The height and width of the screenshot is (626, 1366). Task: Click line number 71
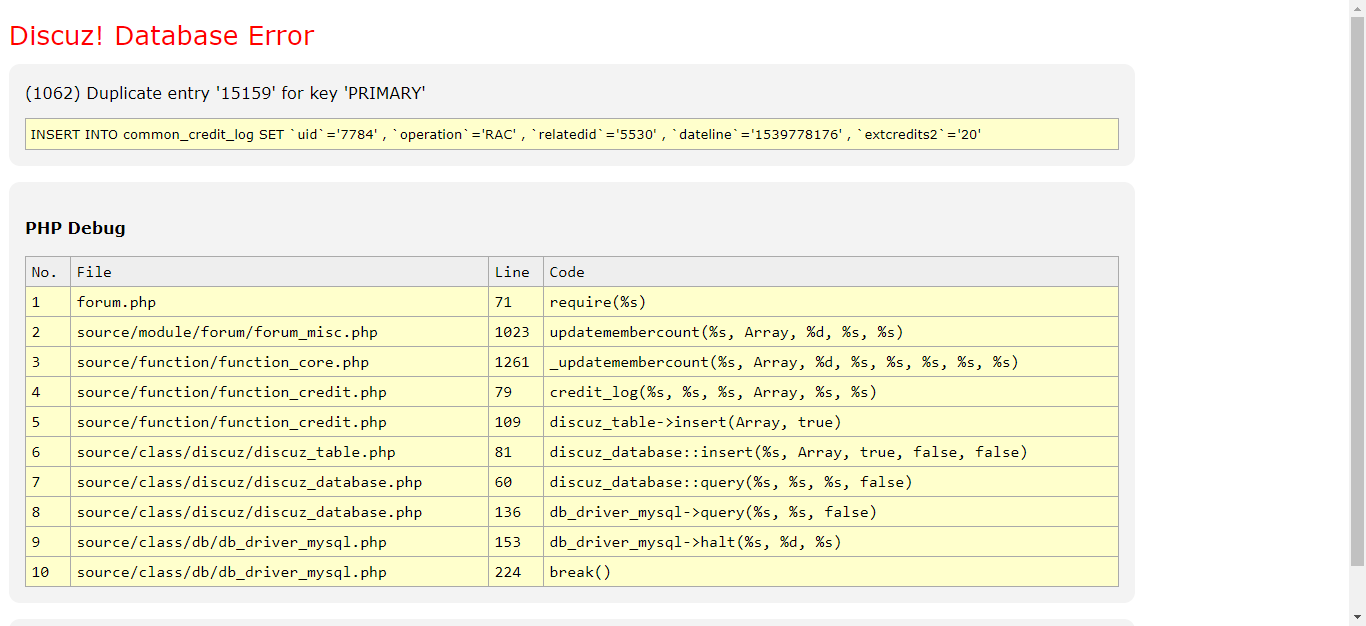[503, 302]
